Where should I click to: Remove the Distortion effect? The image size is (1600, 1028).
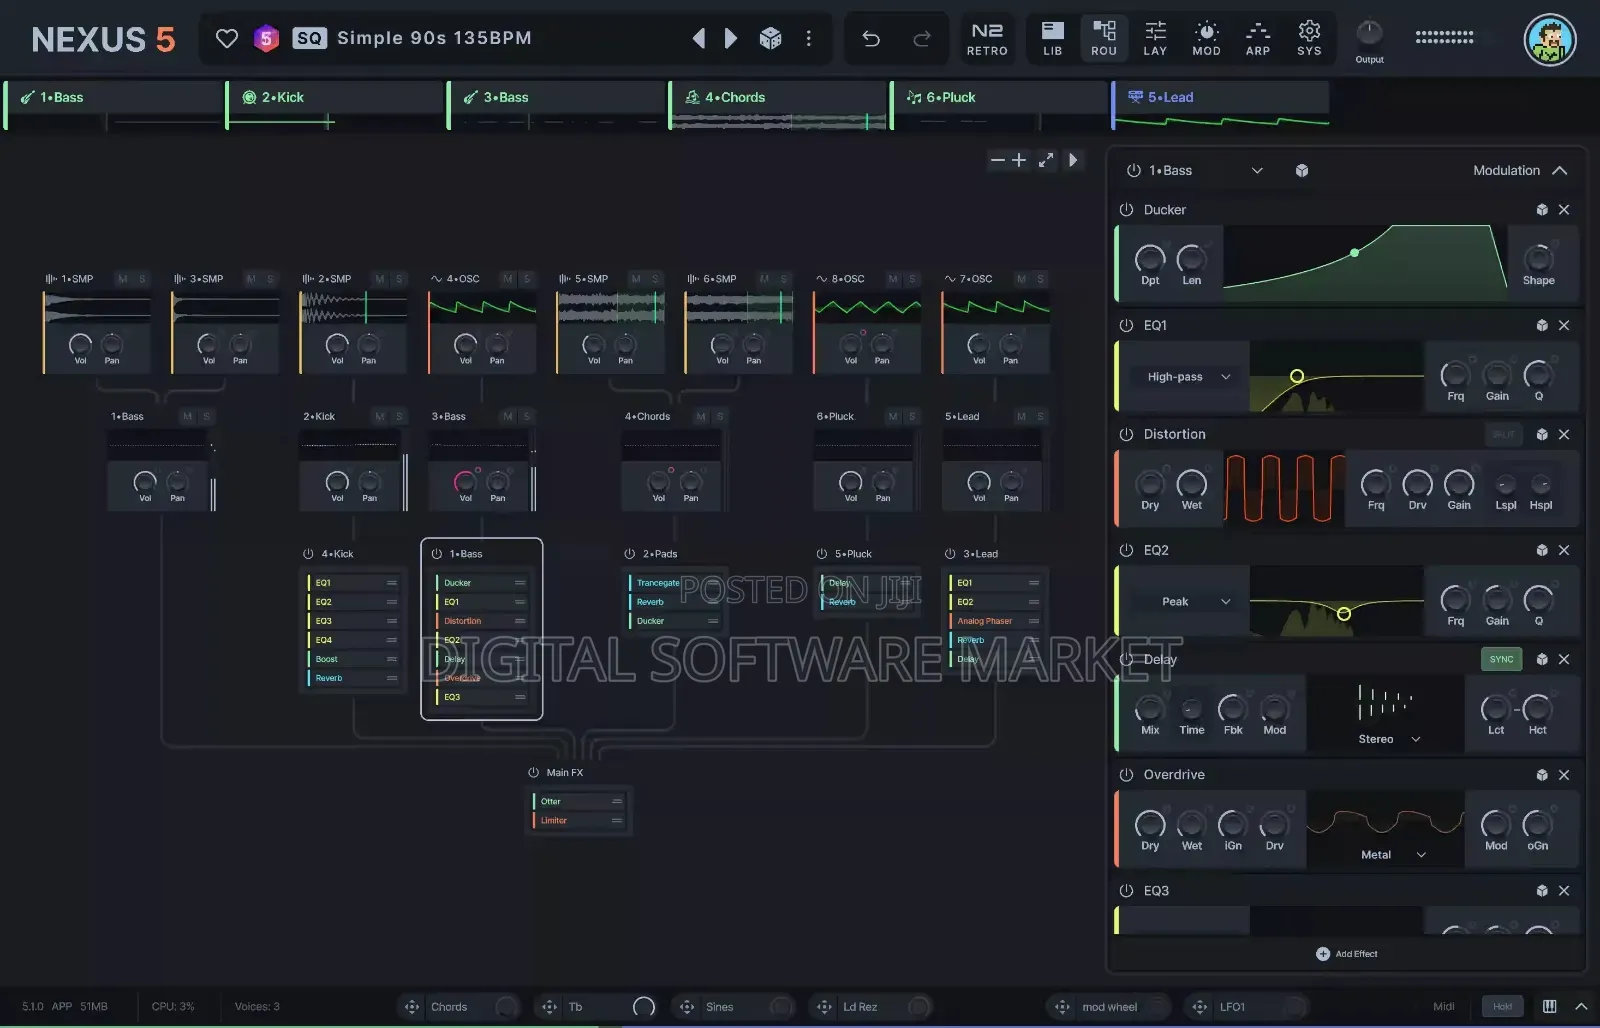1564,435
